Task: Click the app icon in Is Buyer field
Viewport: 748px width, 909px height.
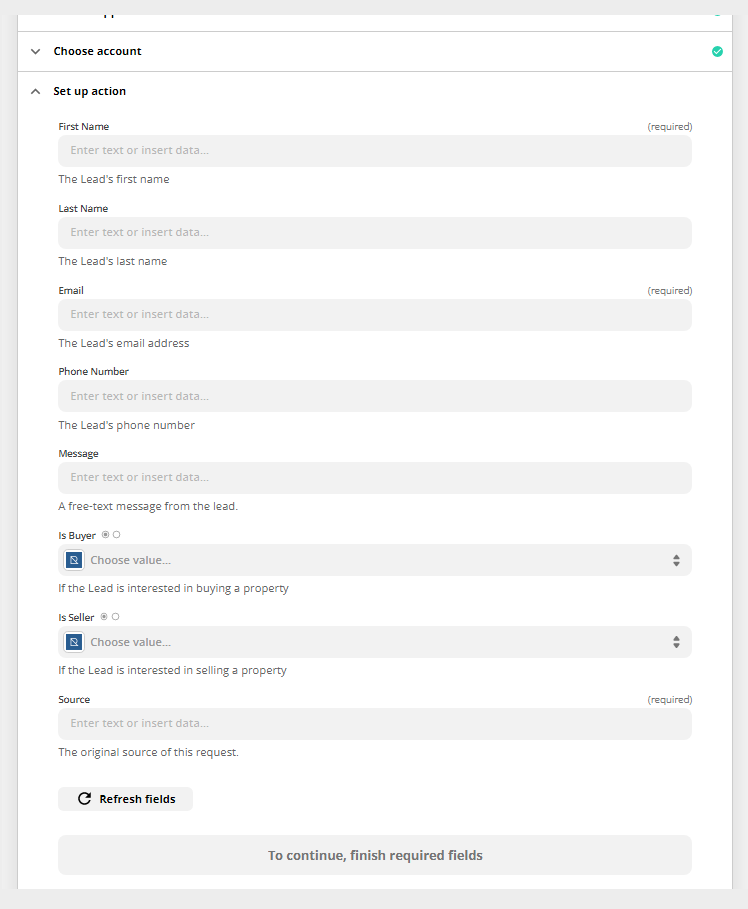Action: [x=74, y=560]
